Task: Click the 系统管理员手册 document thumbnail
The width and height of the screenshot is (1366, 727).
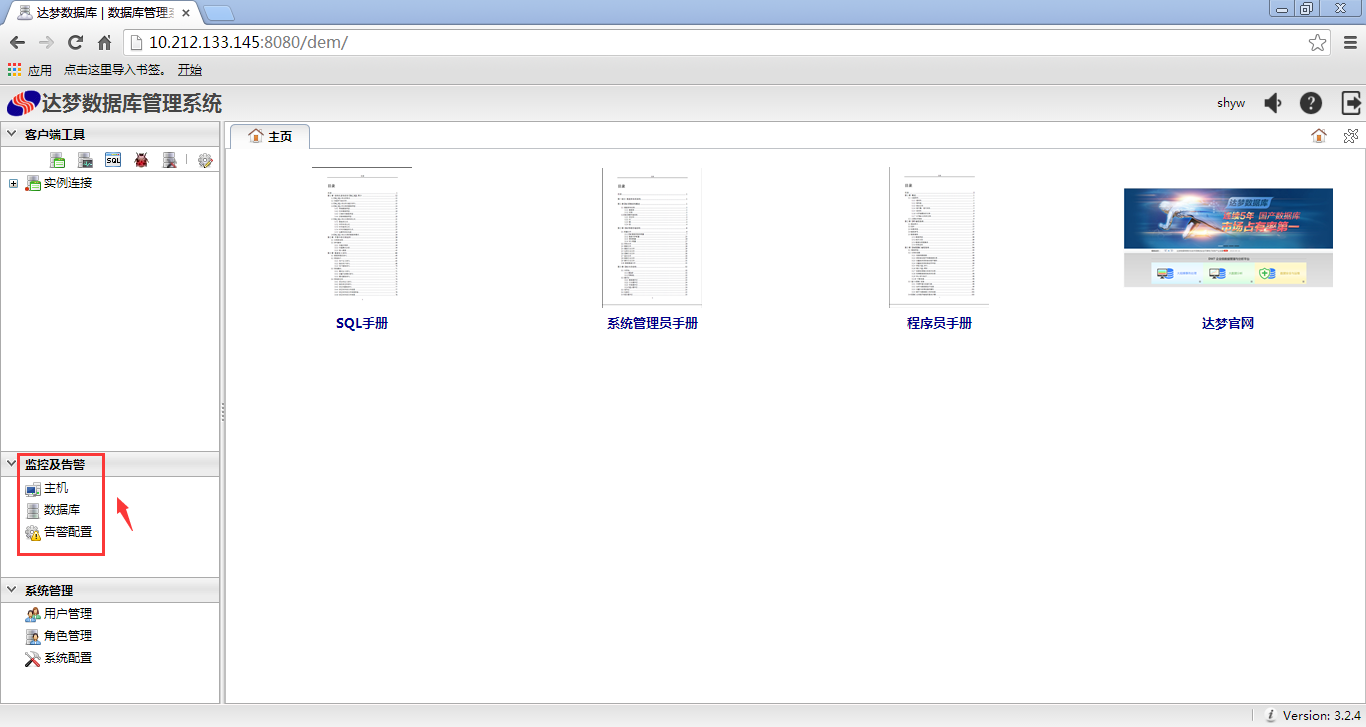Action: (652, 237)
